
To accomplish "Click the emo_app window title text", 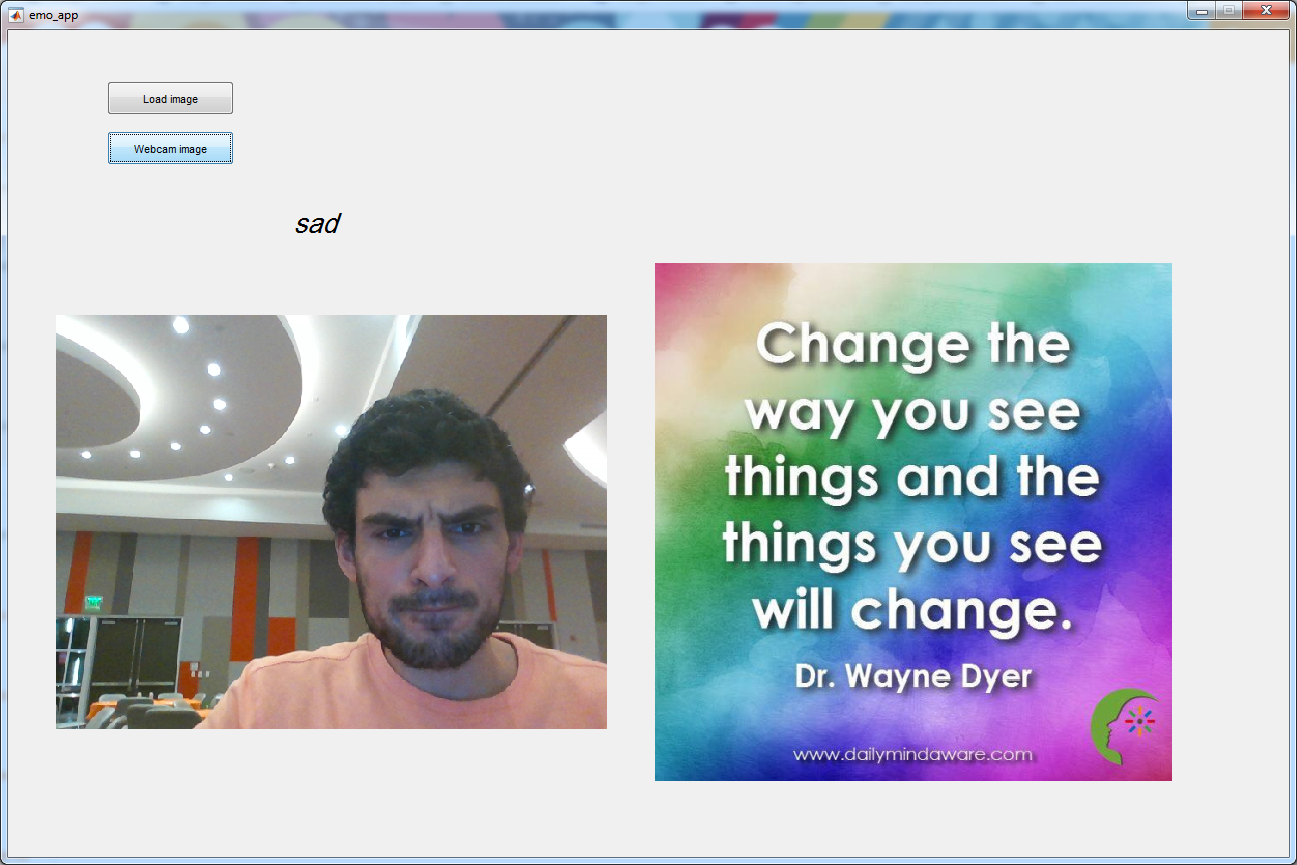I will (x=54, y=15).
